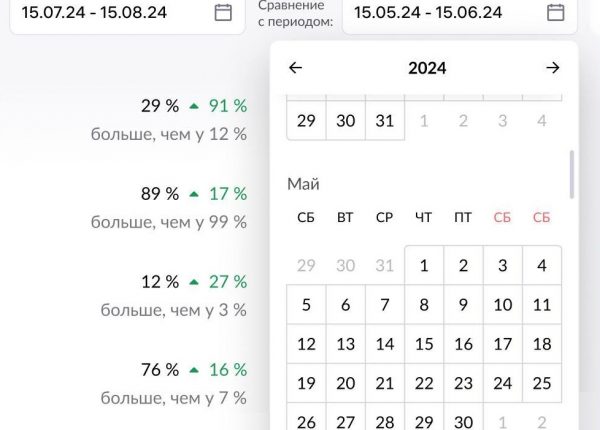Click May 2 in the calendar
600x430 pixels.
pyautogui.click(x=463, y=266)
